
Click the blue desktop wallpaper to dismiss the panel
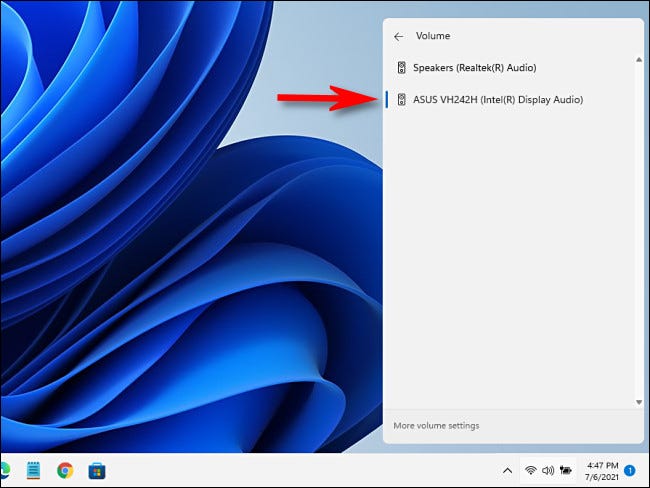pyautogui.click(x=180, y=250)
